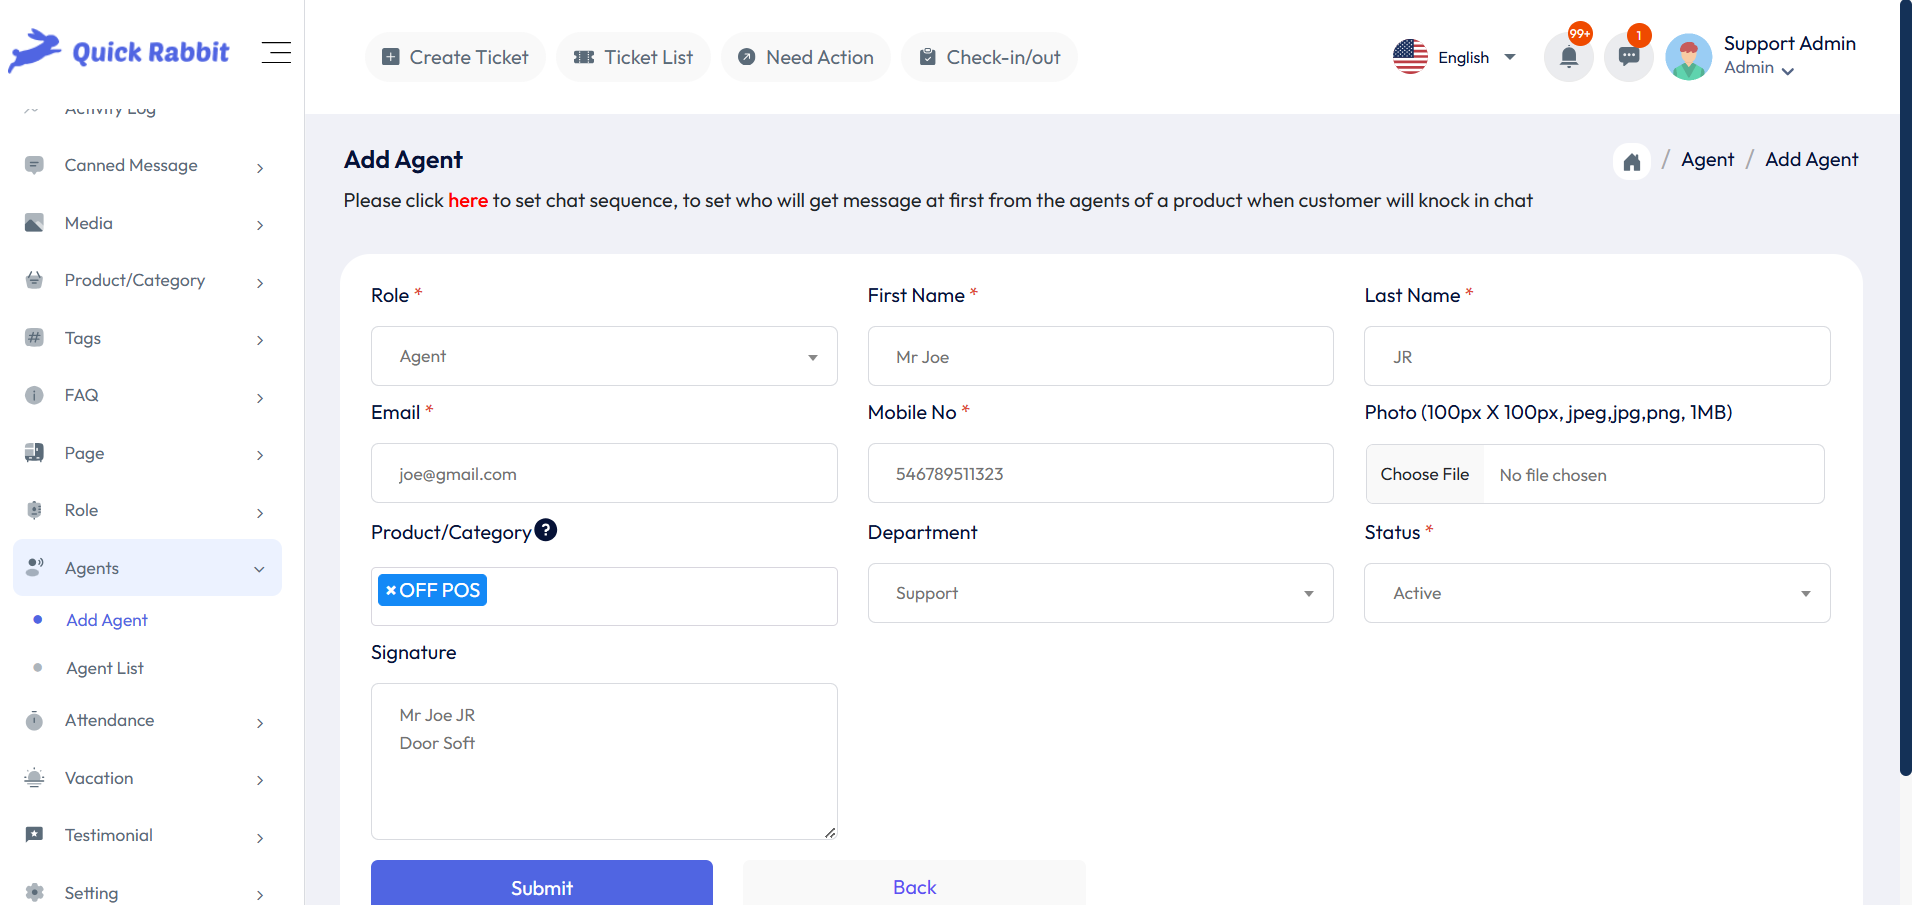Viewport: 1912px width, 905px height.
Task: Click the Need Action toolbar button
Action: [806, 57]
